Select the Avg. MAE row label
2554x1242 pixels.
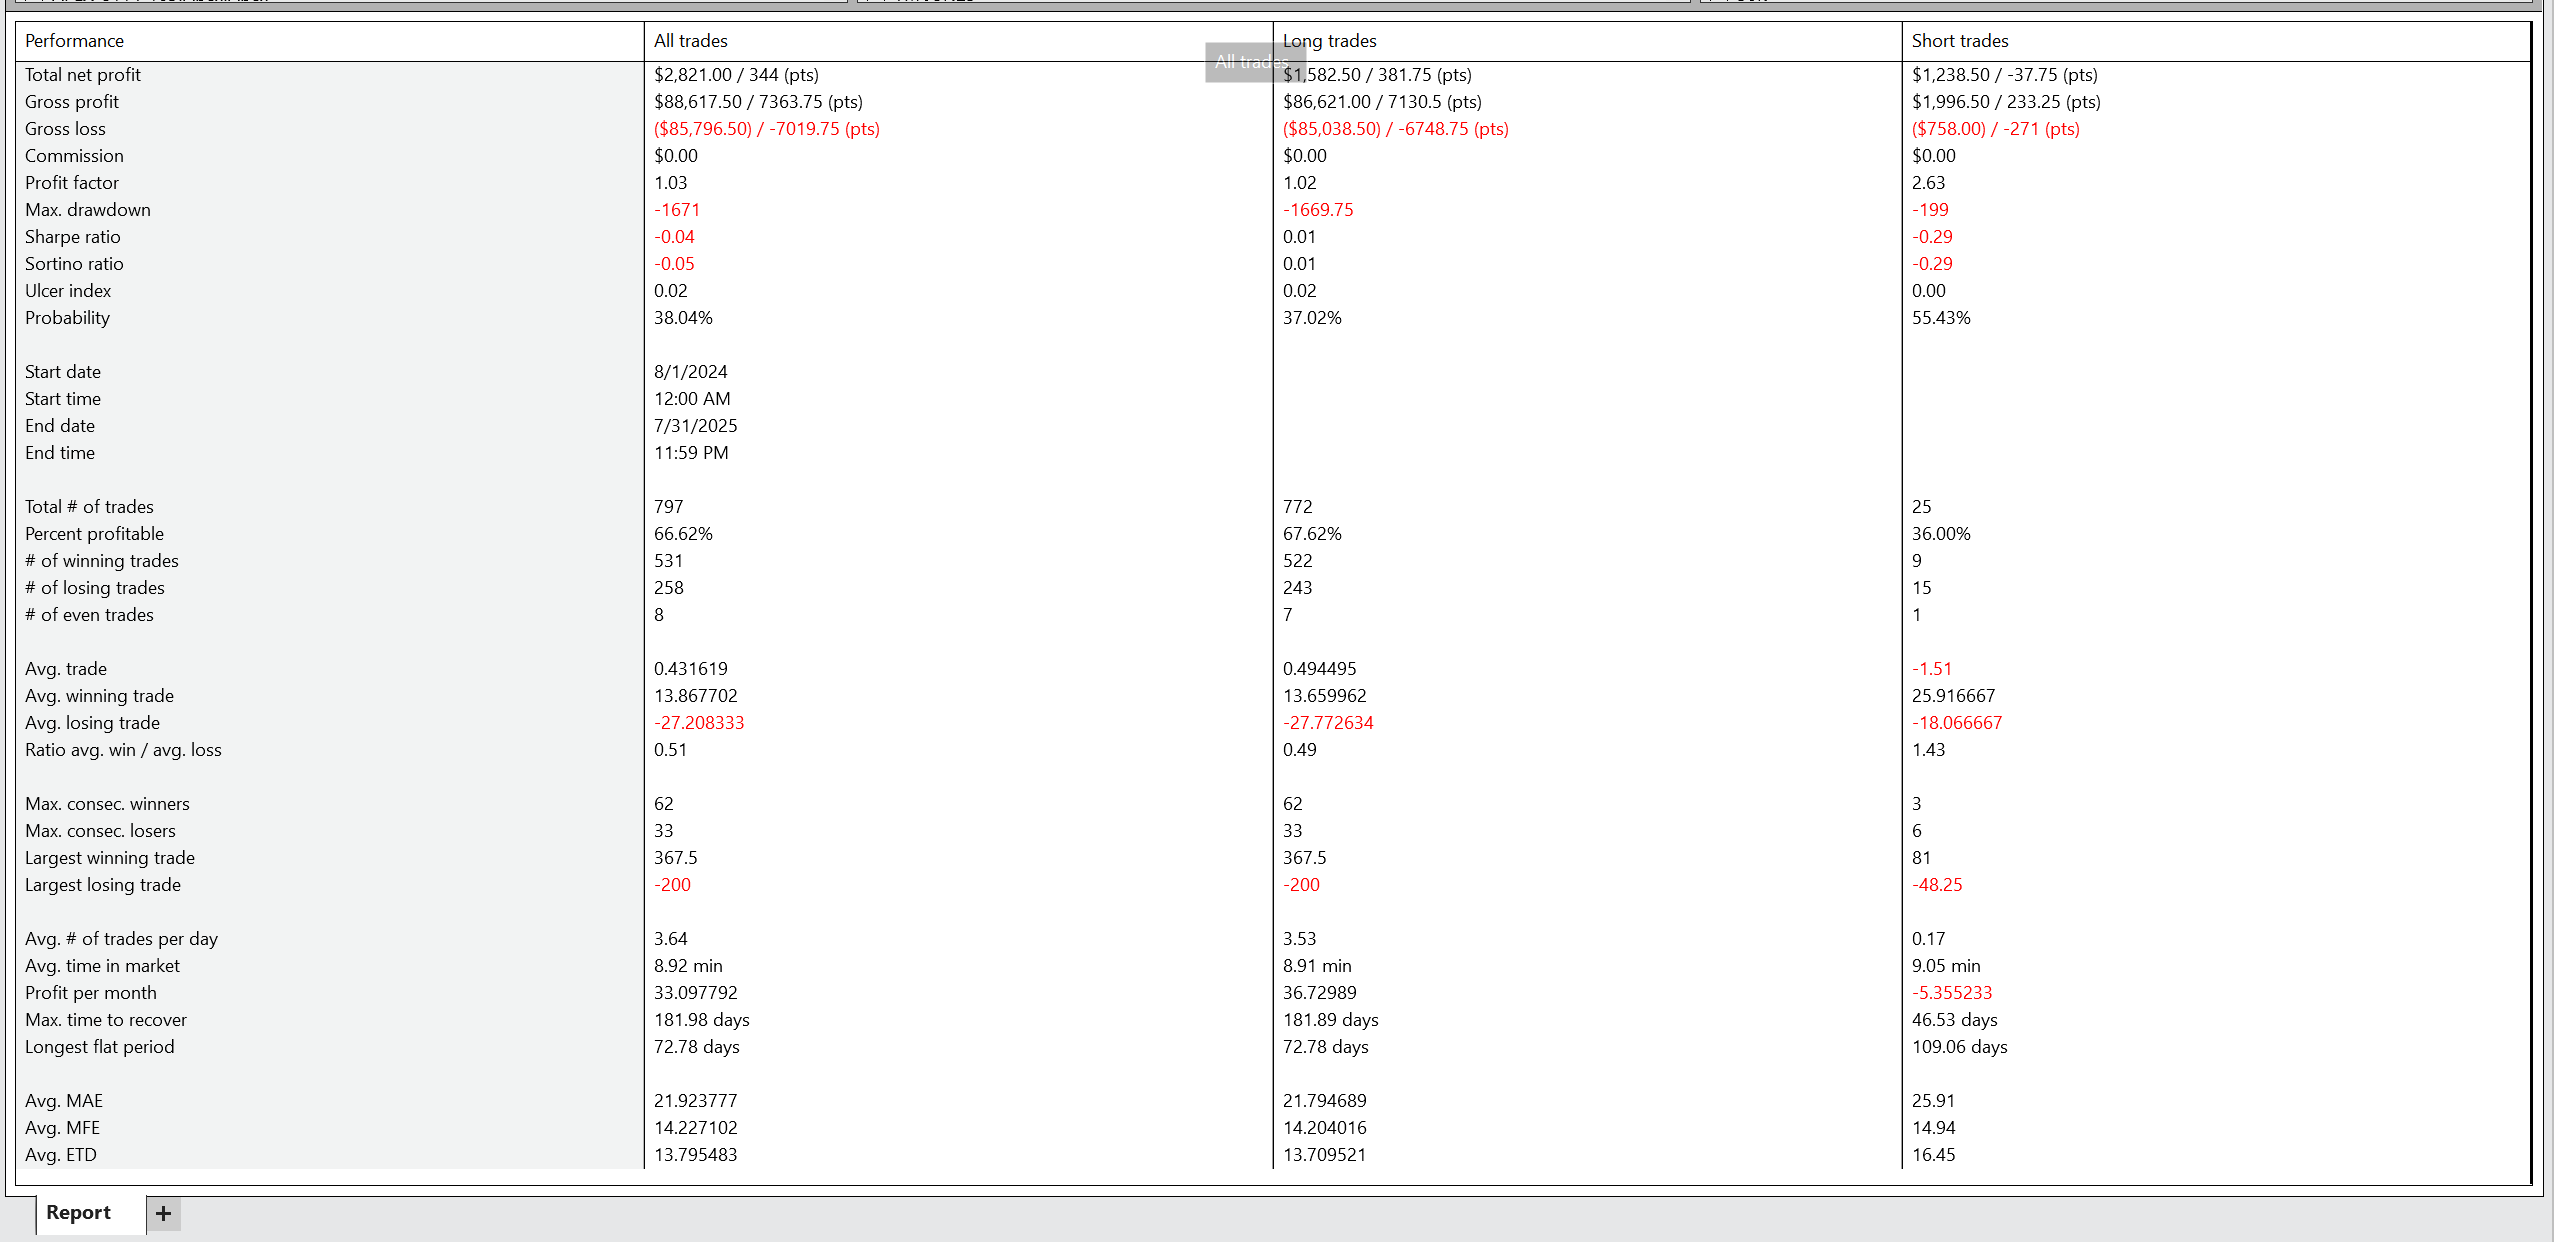tap(64, 1101)
